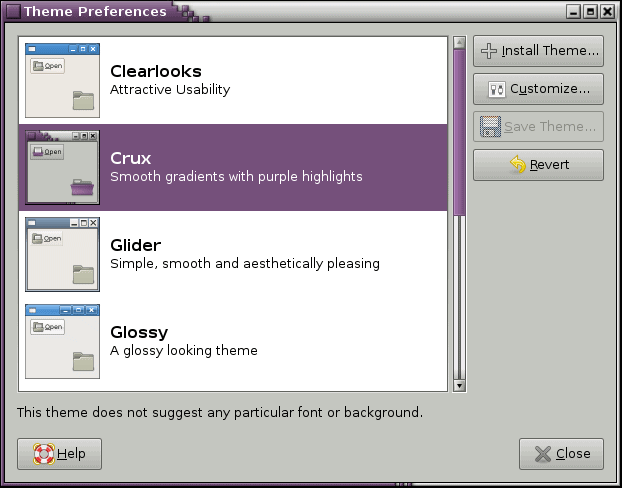Click the lifebuoy Help icon

tap(43, 454)
